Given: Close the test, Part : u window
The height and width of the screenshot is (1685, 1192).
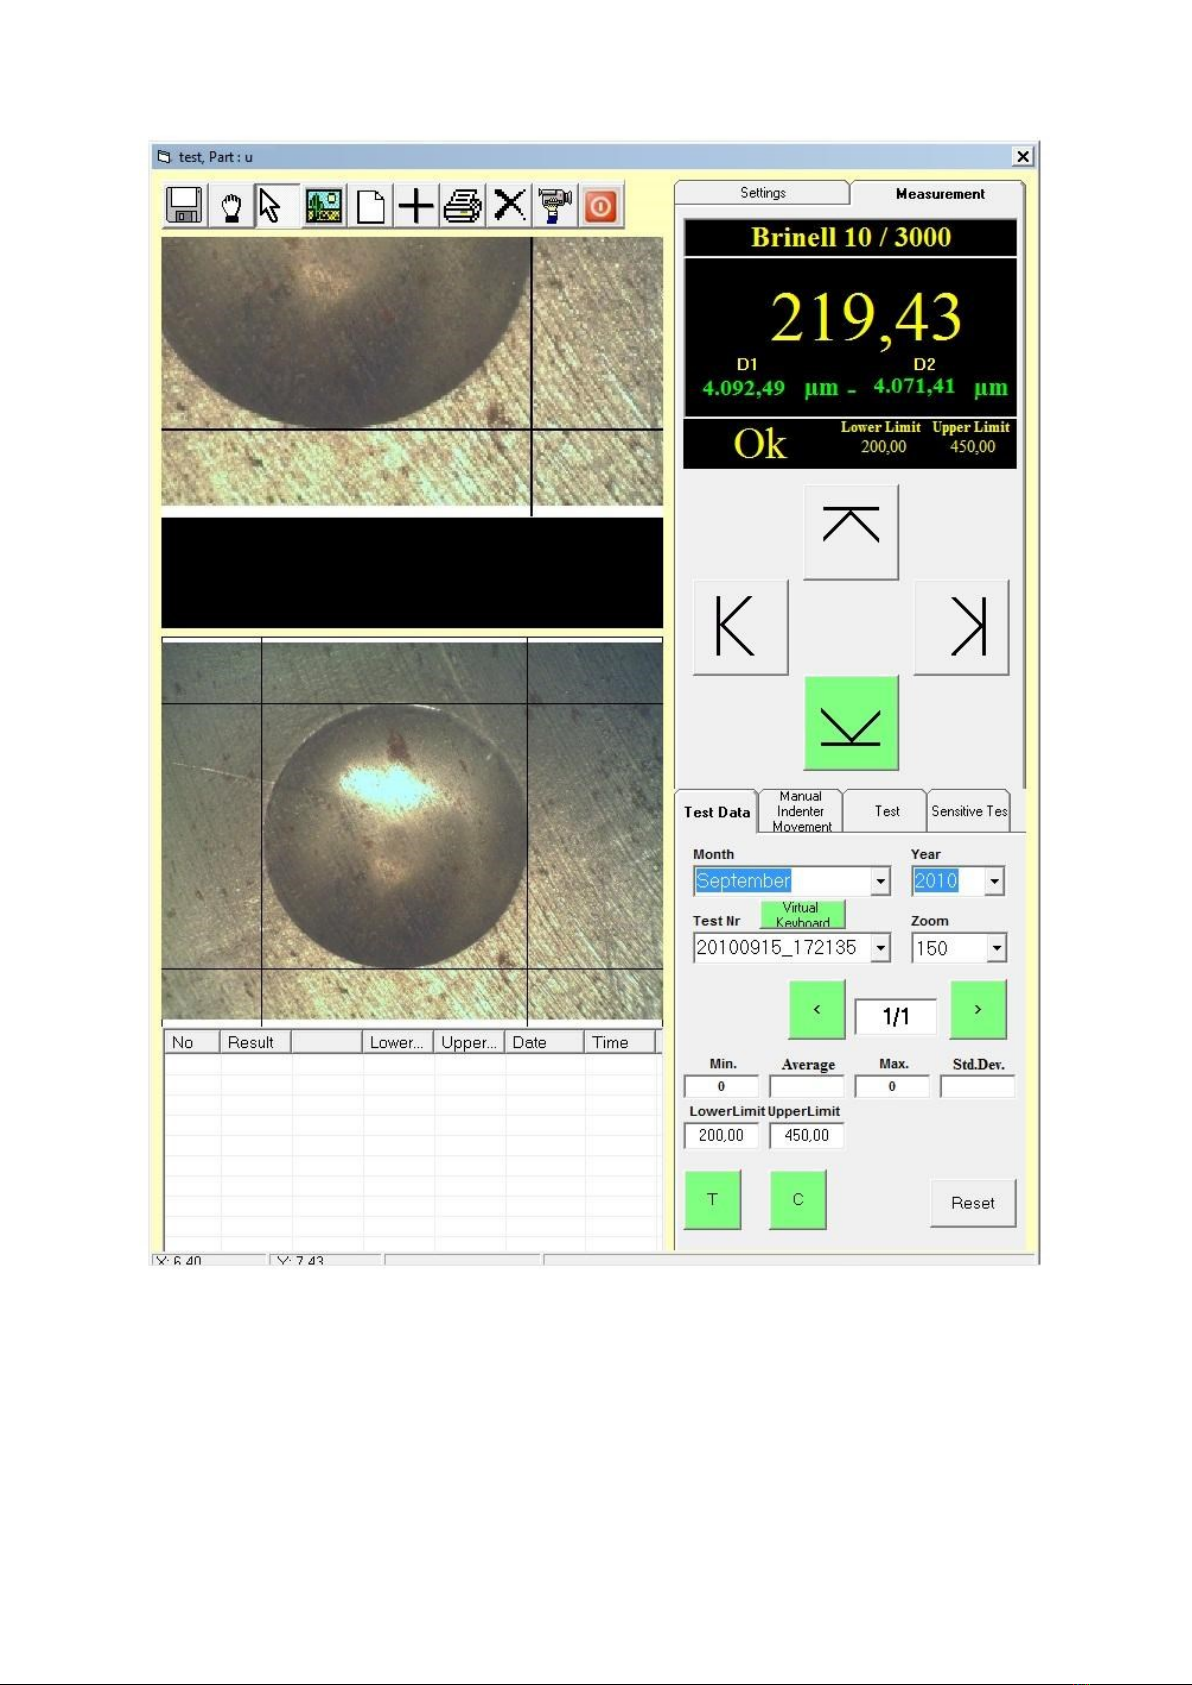Looking at the screenshot, I should 1023,157.
